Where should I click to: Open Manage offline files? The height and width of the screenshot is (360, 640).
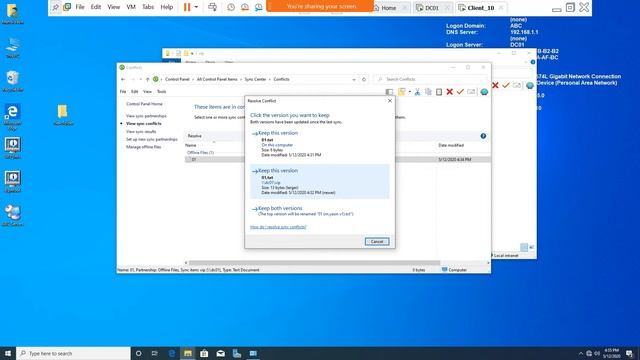pyautogui.click(x=143, y=147)
